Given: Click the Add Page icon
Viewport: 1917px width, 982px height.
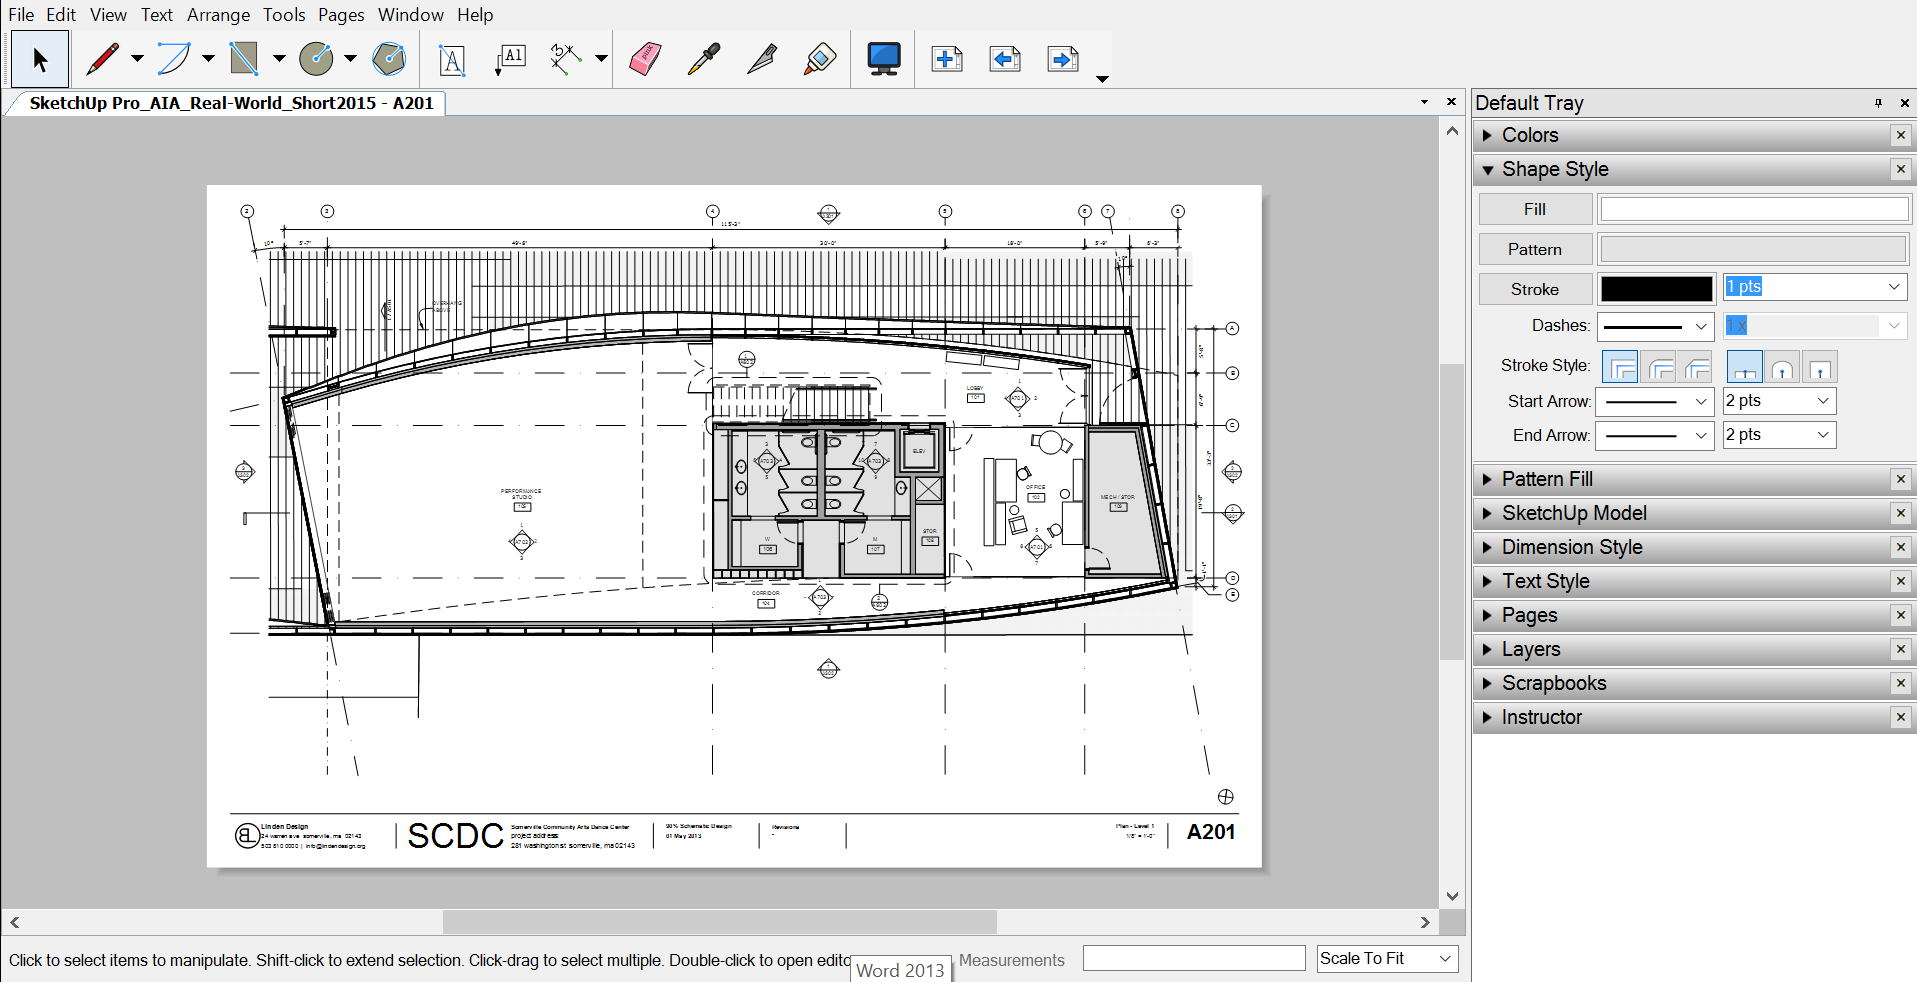Looking at the screenshot, I should [x=946, y=59].
